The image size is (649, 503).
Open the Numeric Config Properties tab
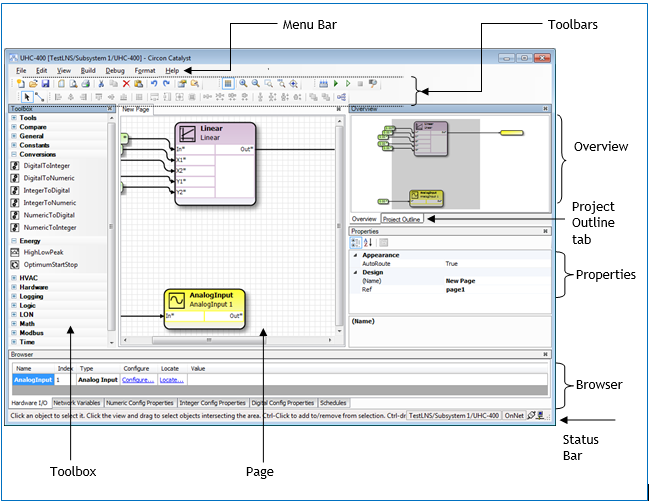pyautogui.click(x=140, y=403)
